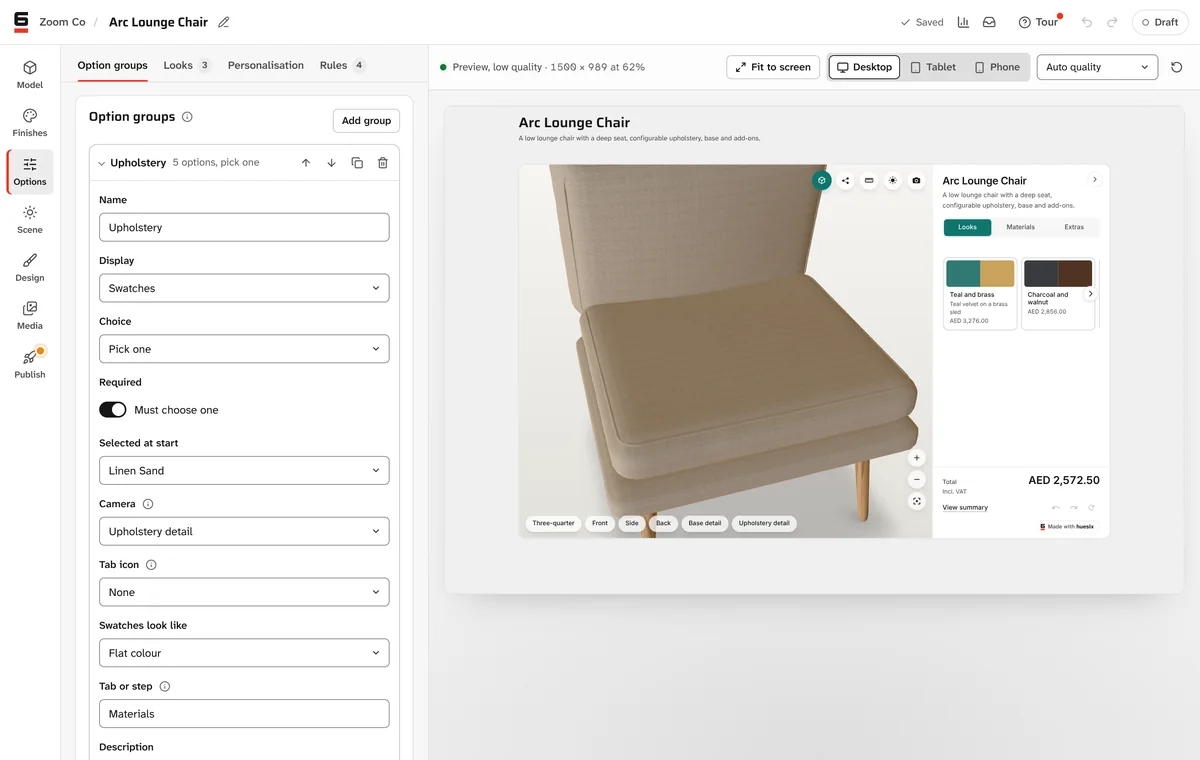Open the Publish section in the sidebar
Screen dimensions: 1200x760
[30, 365]
